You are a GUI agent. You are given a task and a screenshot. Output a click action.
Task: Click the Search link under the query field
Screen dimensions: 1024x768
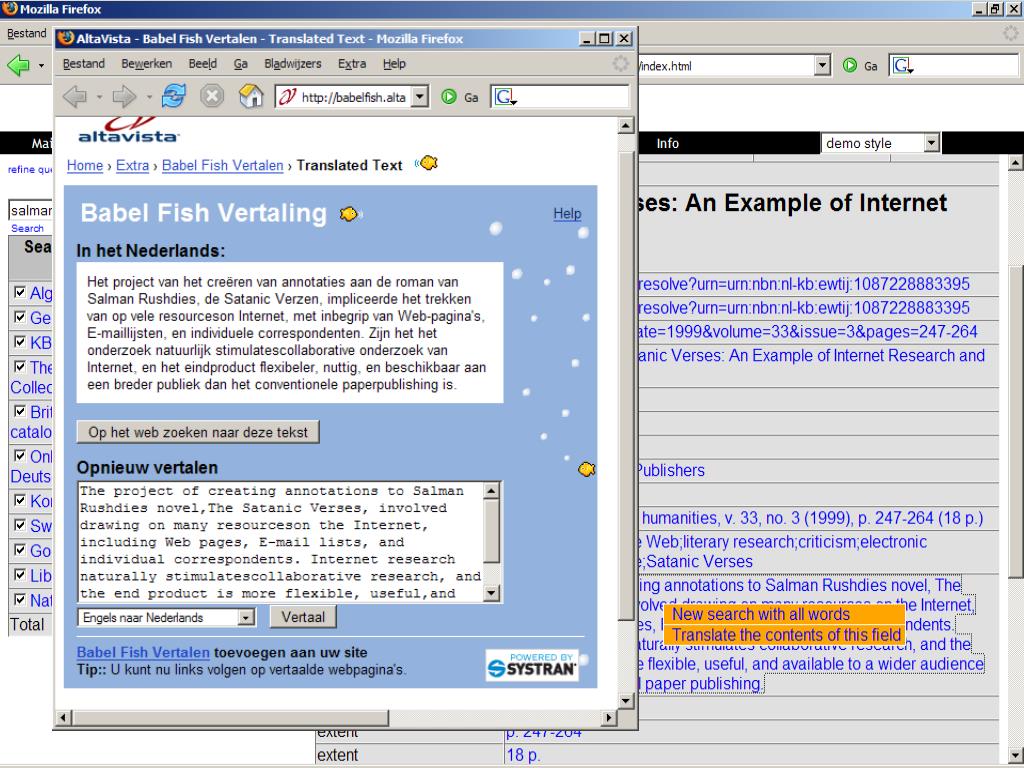click(27, 229)
